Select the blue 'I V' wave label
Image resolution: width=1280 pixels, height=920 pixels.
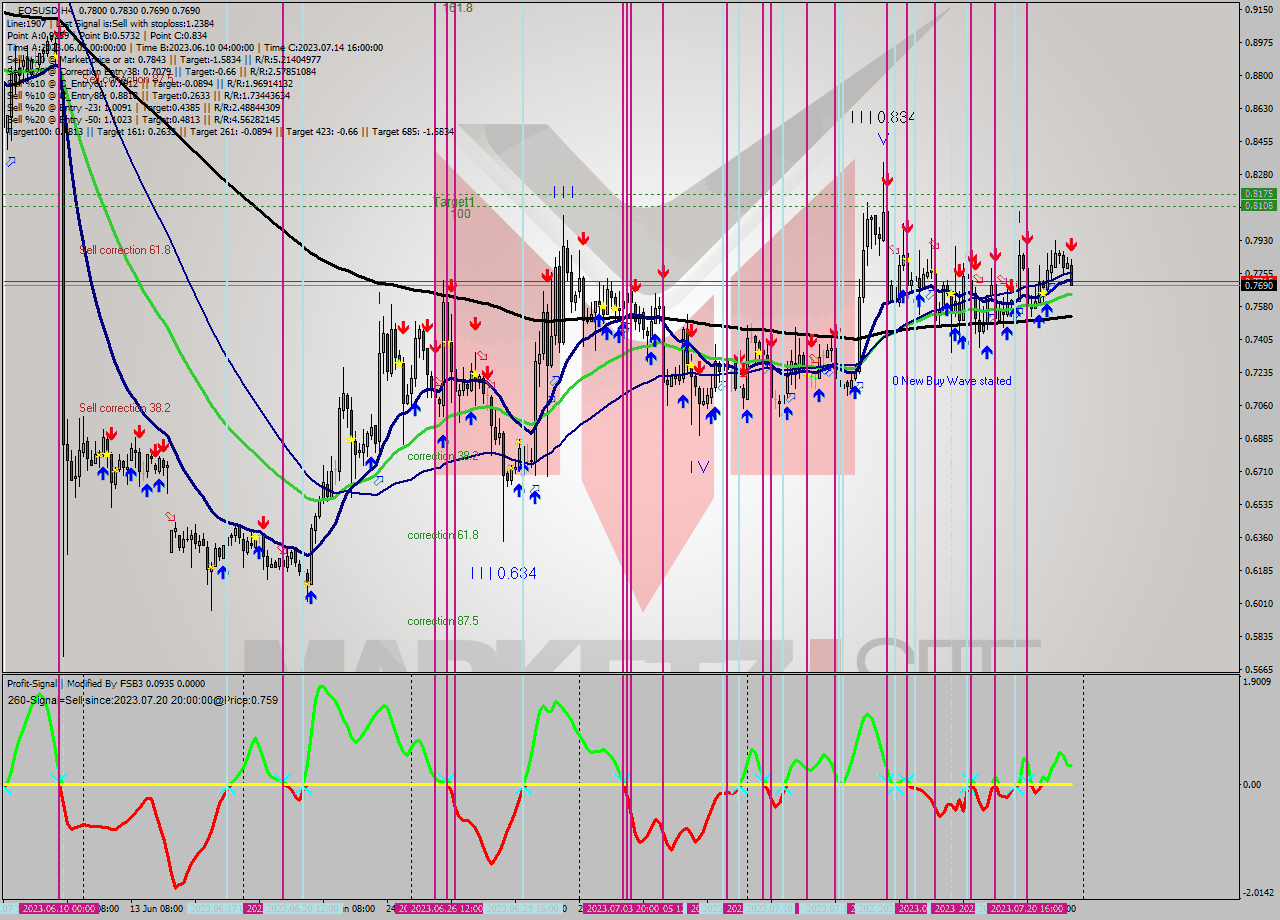tap(699, 466)
